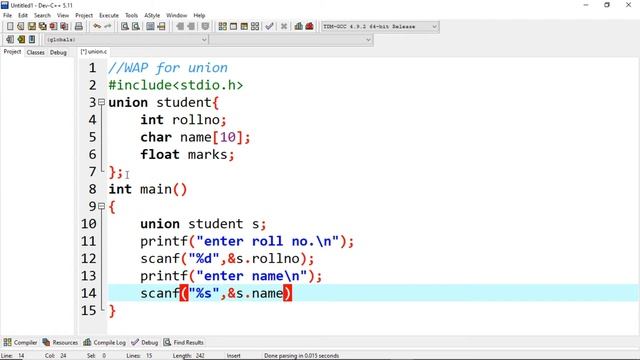Viewport: 640px width, 360px height.
Task: Click the '#include<stdio.h>' code line
Action: pos(176,85)
